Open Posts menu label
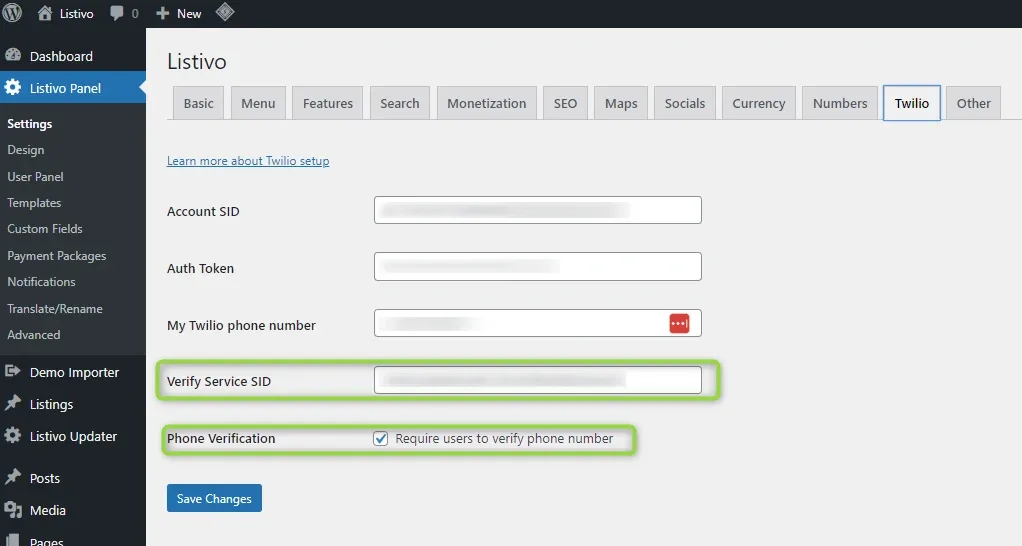1022x546 pixels. click(45, 478)
